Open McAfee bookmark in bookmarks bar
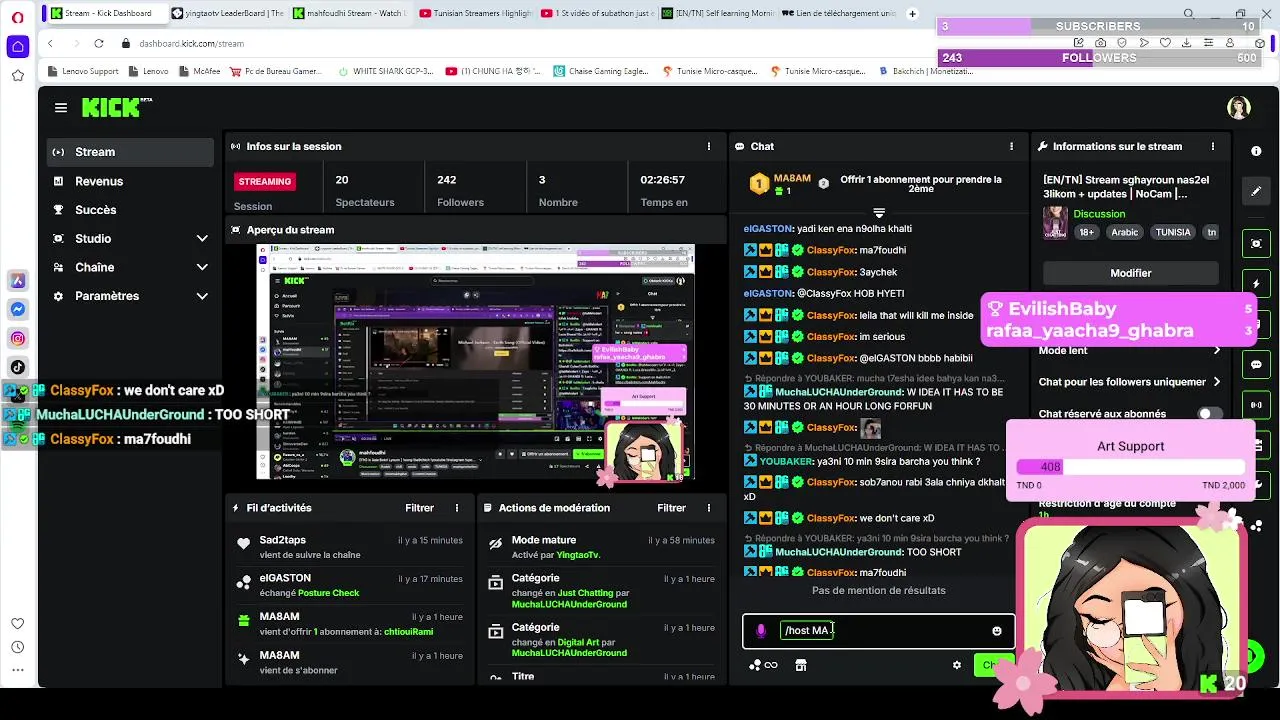The width and height of the screenshot is (1280, 720). tap(200, 72)
